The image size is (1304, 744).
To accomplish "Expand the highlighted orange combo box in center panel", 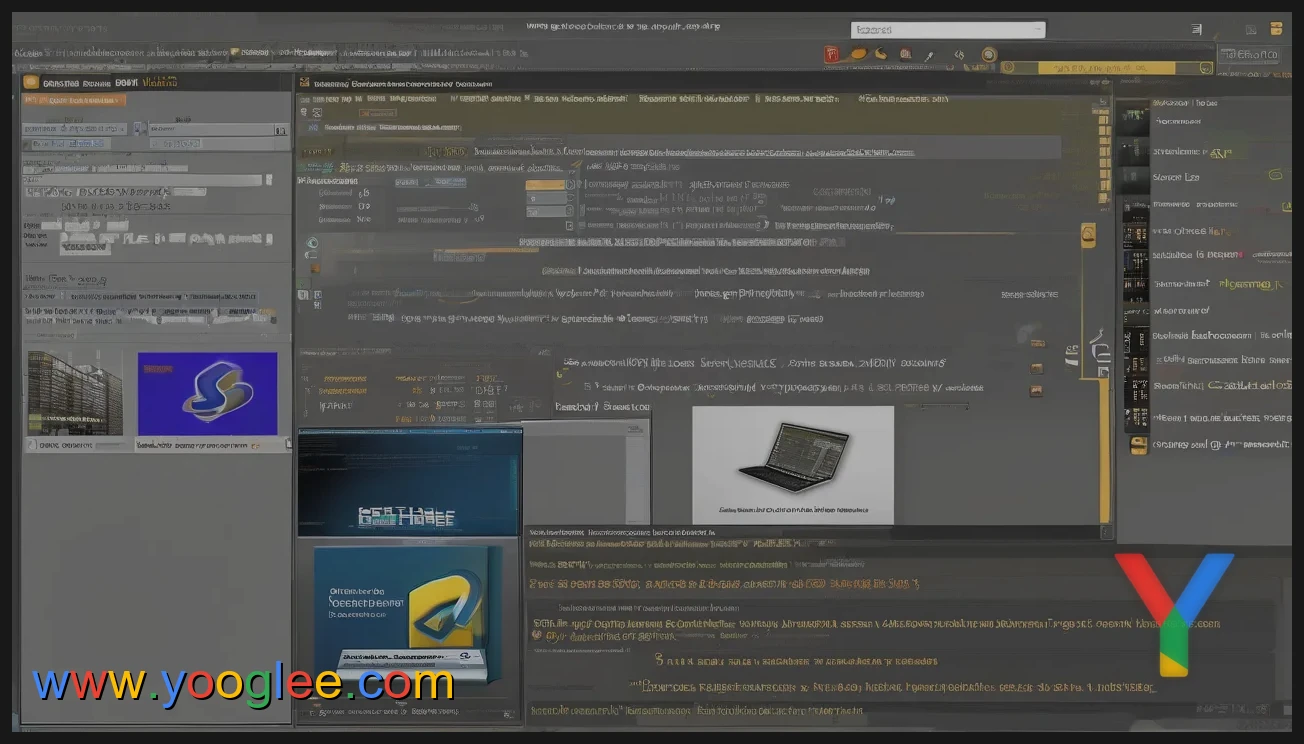I will click(546, 185).
